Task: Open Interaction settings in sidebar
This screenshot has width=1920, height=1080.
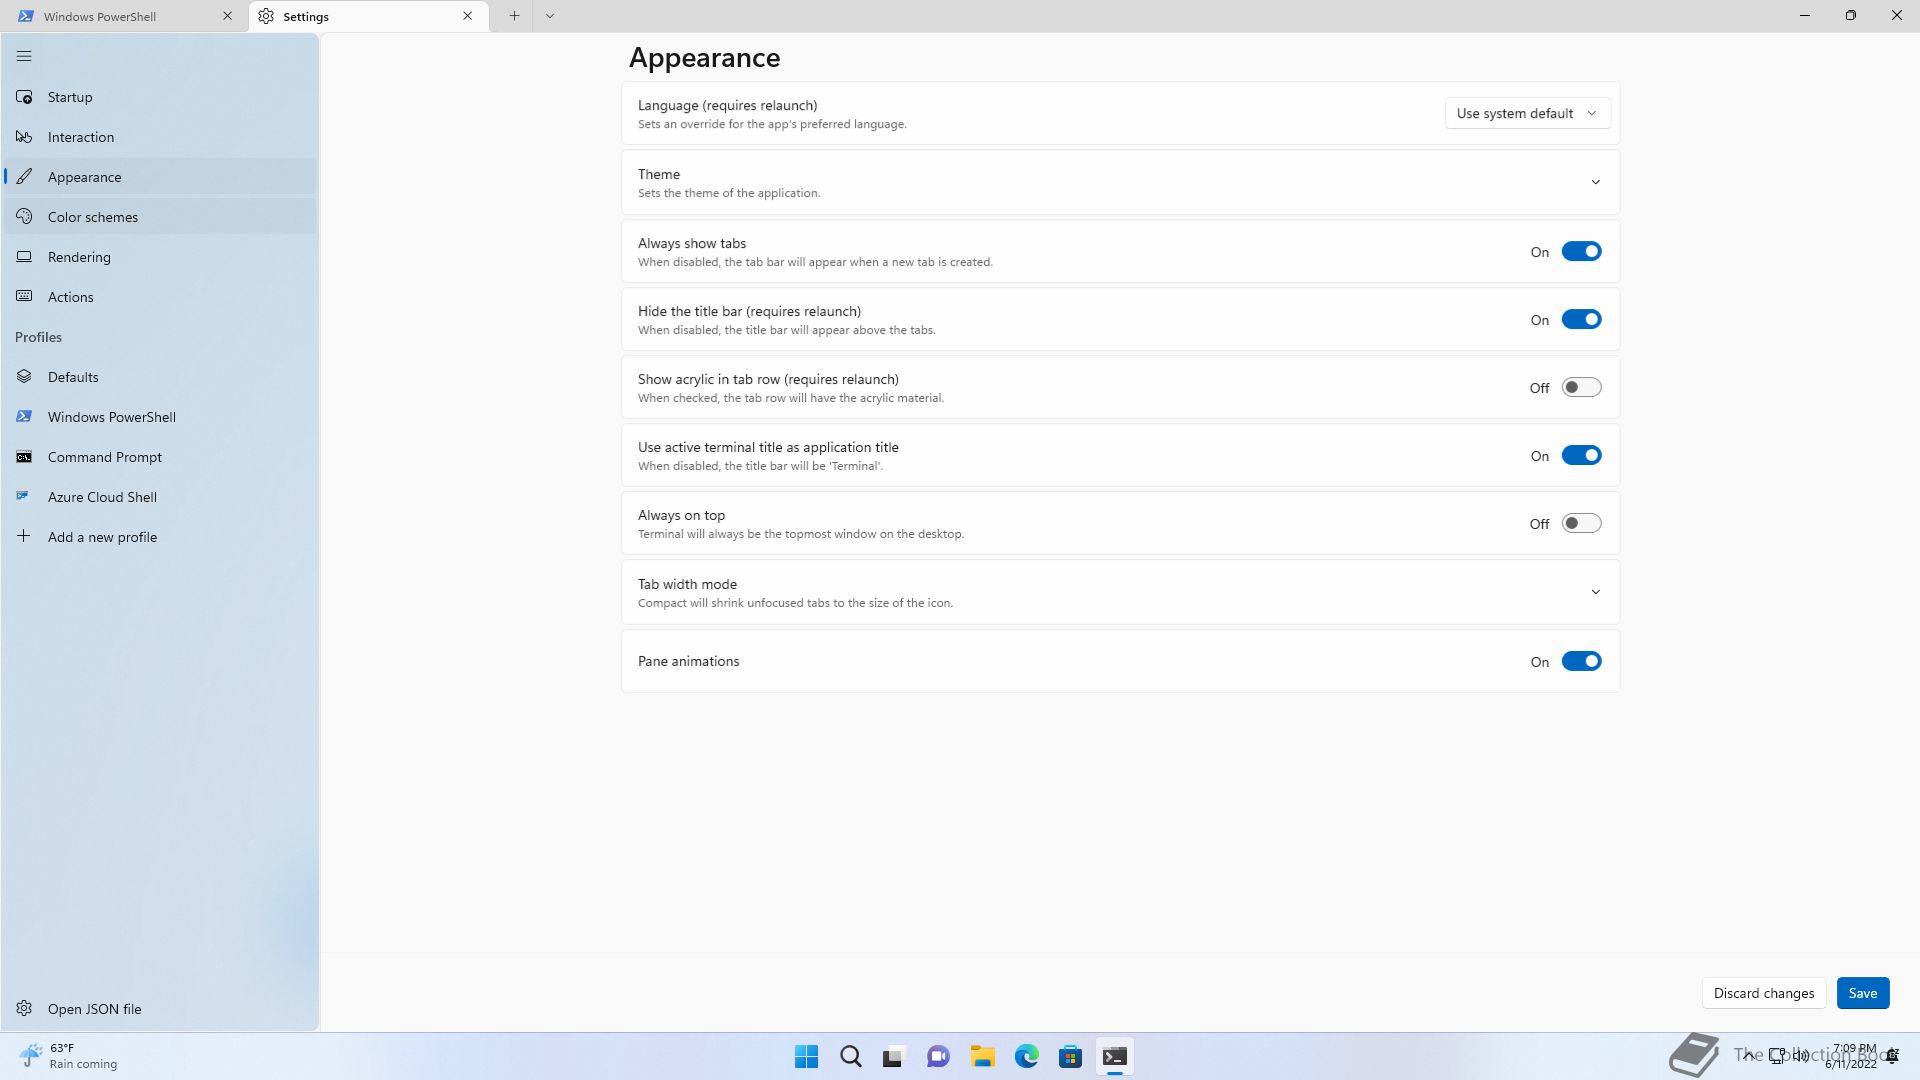Action: pyautogui.click(x=80, y=137)
